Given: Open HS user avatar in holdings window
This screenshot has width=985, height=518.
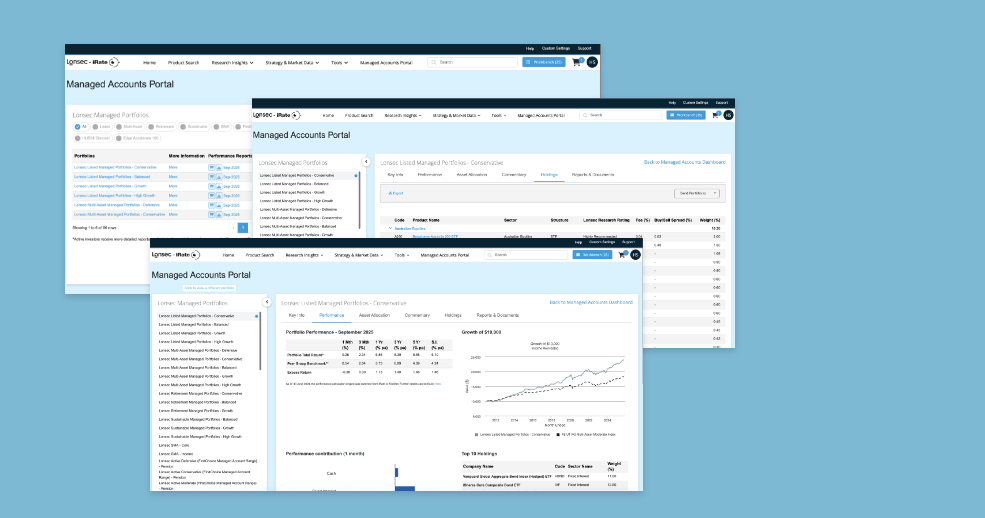Looking at the screenshot, I should pyautogui.click(x=728, y=115).
